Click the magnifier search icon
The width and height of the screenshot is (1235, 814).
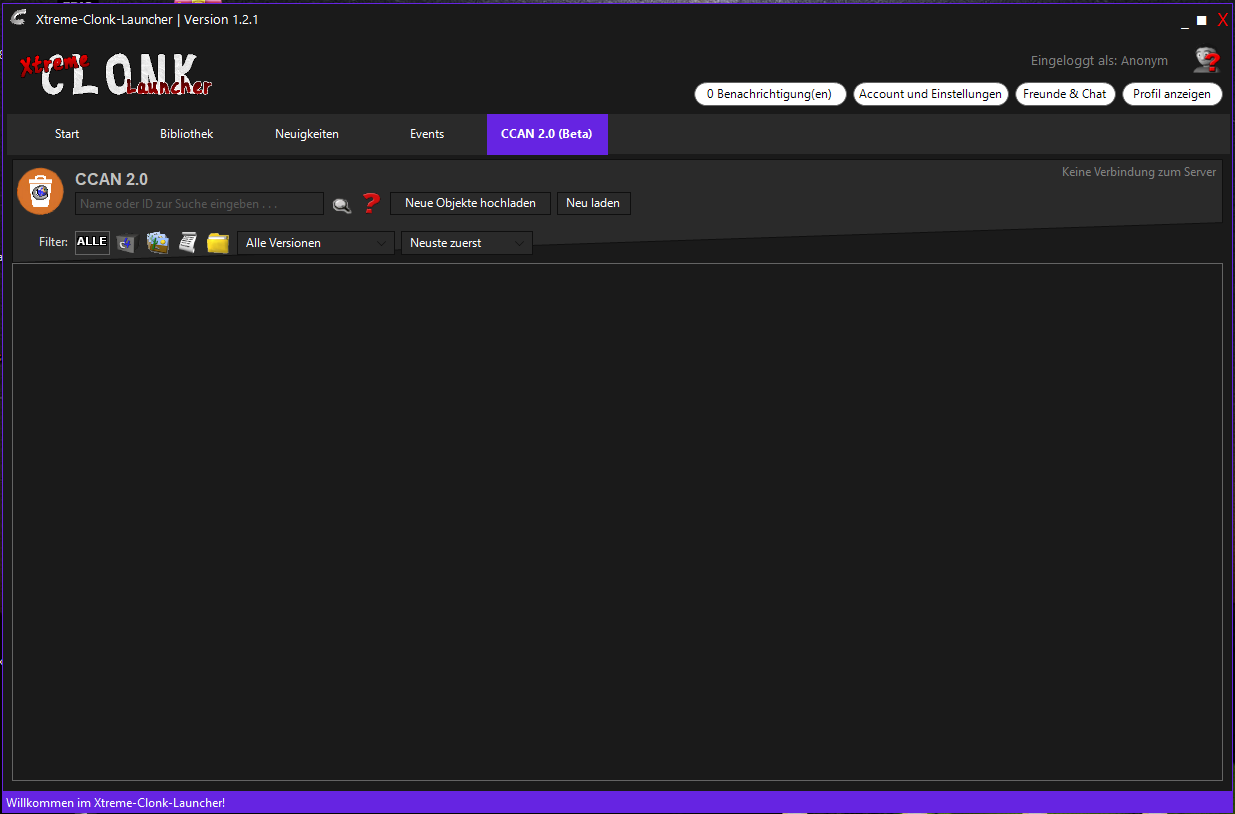(342, 204)
